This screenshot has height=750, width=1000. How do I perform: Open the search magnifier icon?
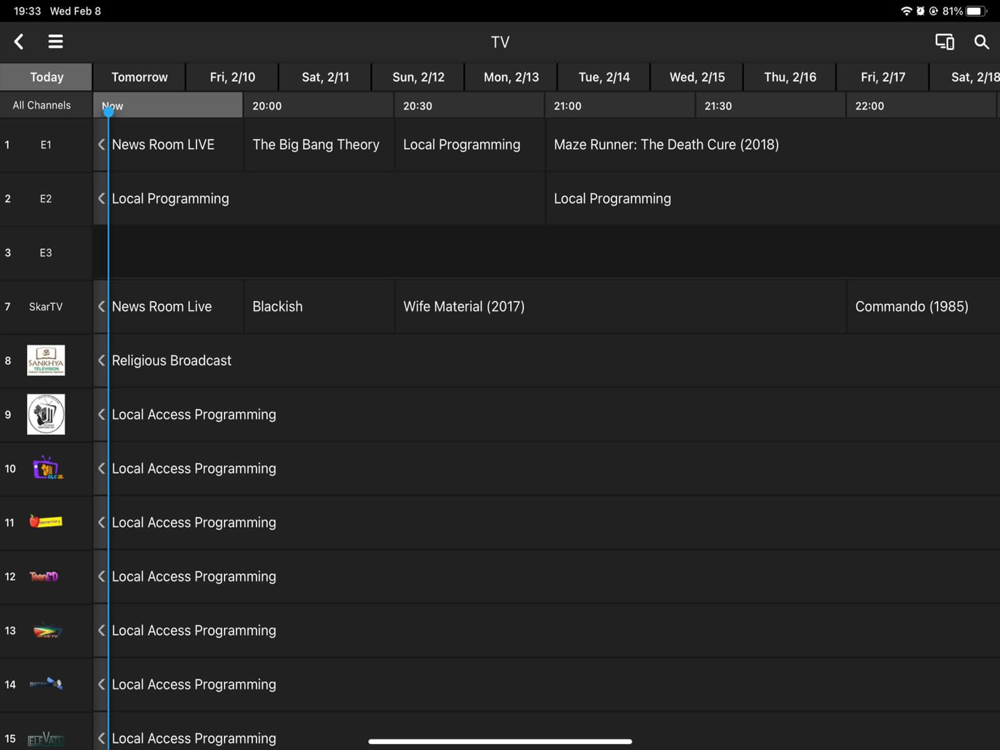(x=982, y=42)
